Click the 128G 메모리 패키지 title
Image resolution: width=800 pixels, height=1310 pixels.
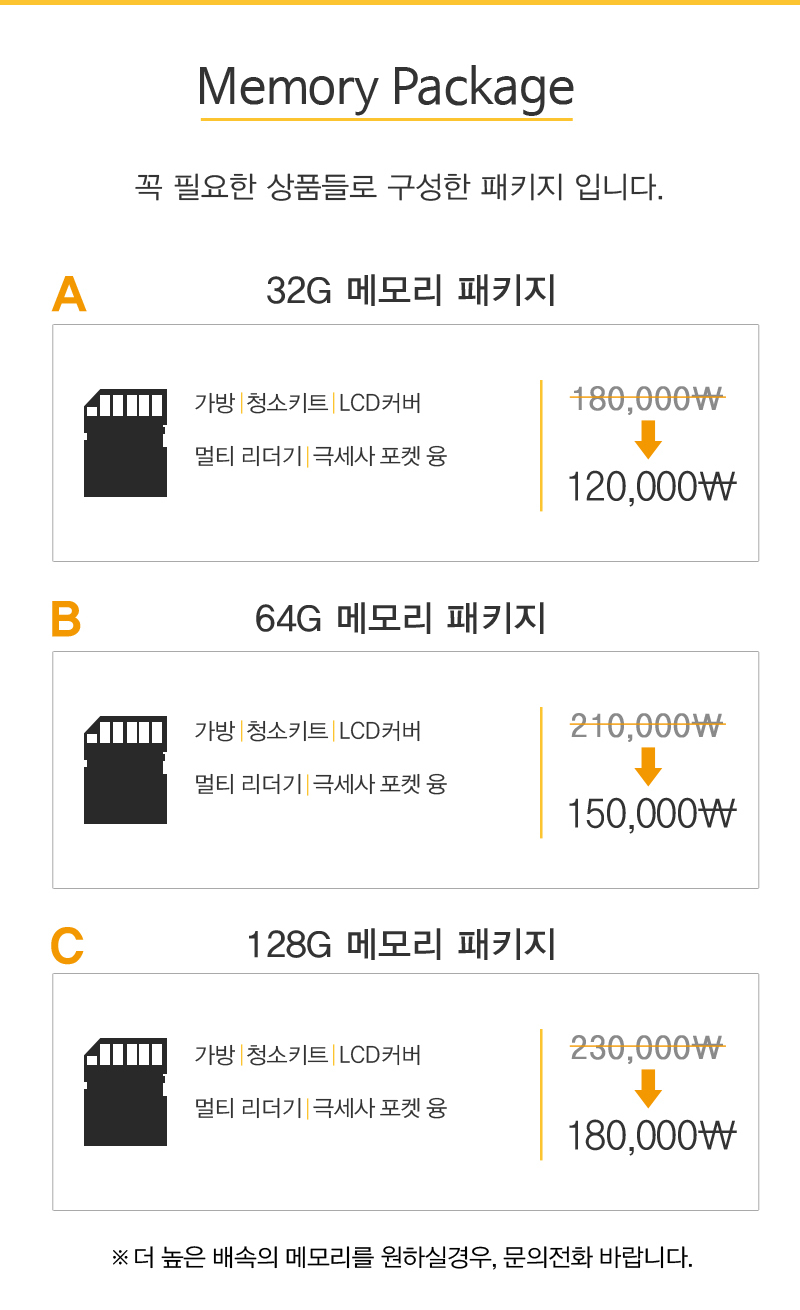coord(400,944)
